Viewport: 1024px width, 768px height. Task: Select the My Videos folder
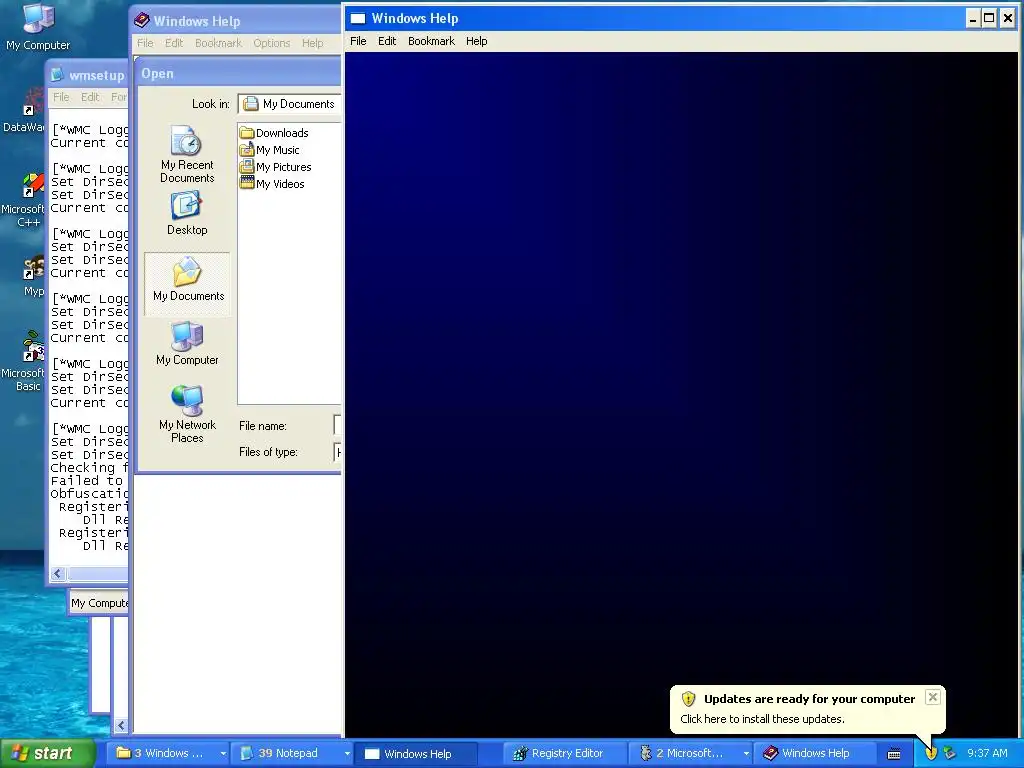tap(272, 184)
